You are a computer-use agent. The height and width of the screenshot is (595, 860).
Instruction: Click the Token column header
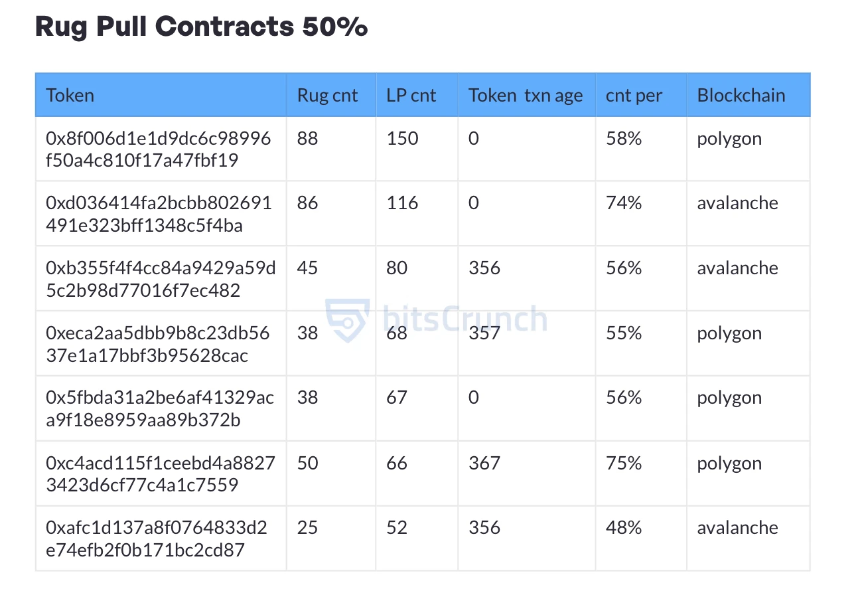point(70,96)
